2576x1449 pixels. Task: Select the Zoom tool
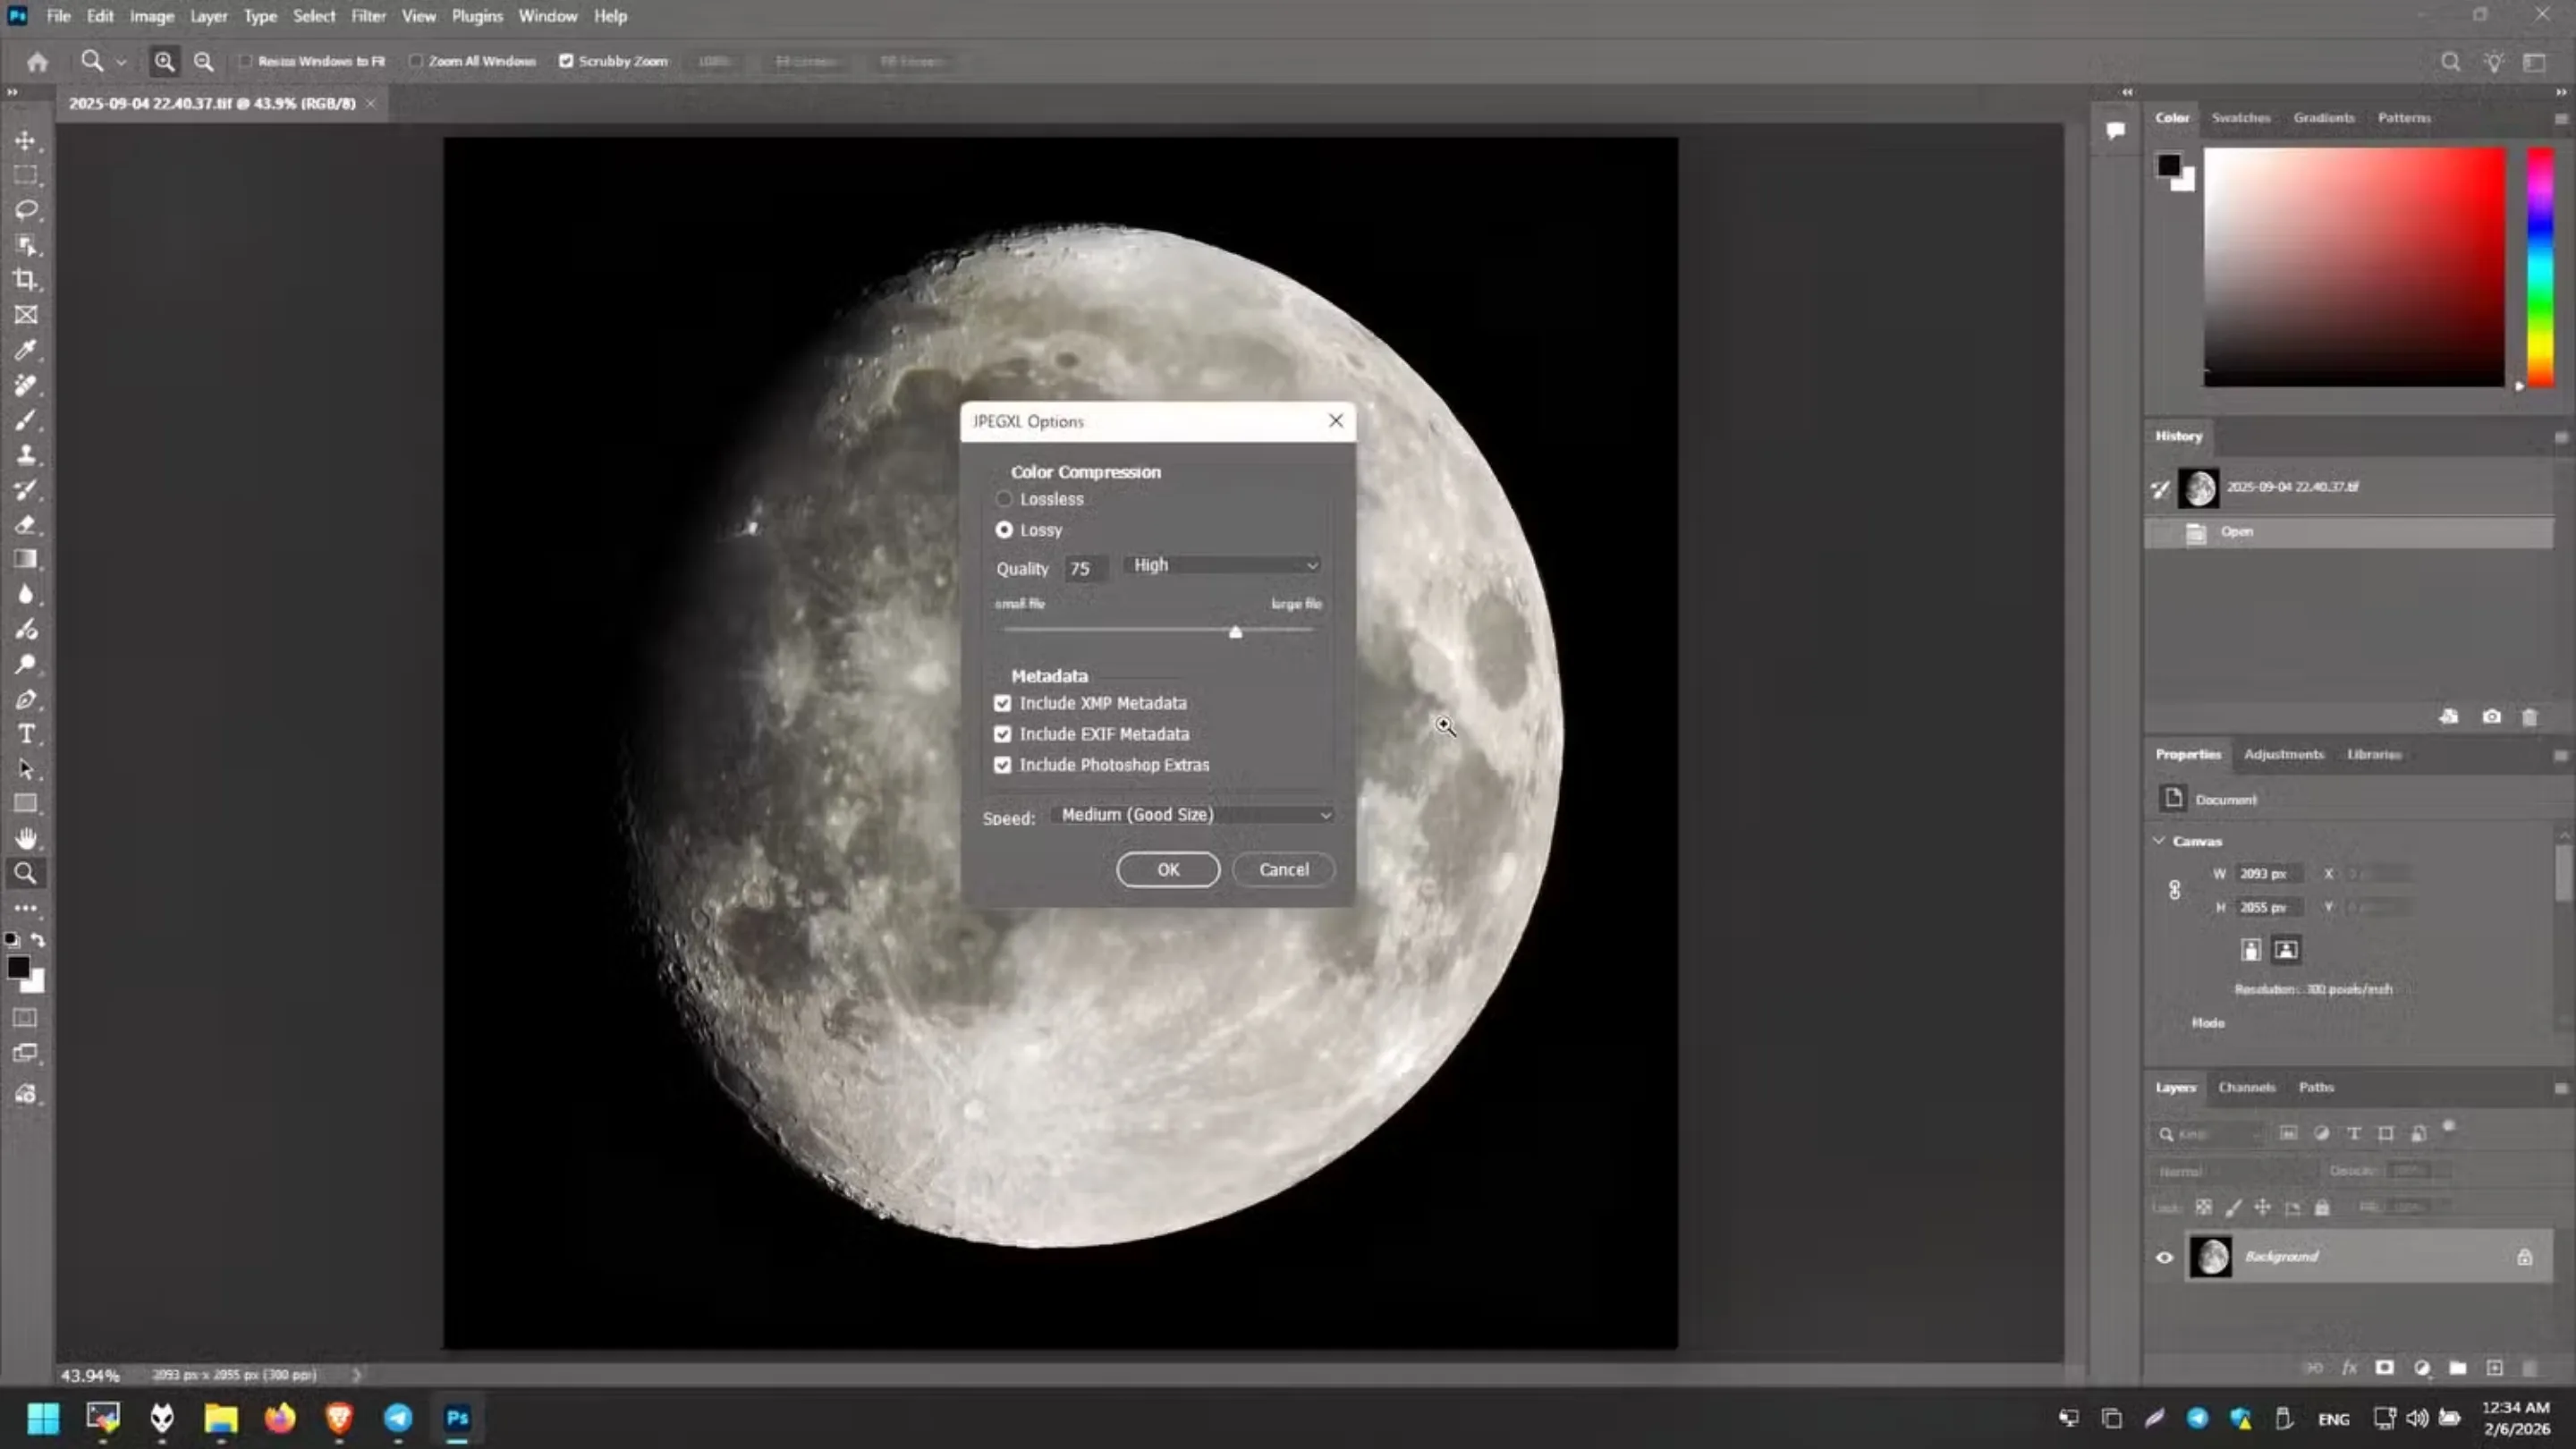coord(25,873)
